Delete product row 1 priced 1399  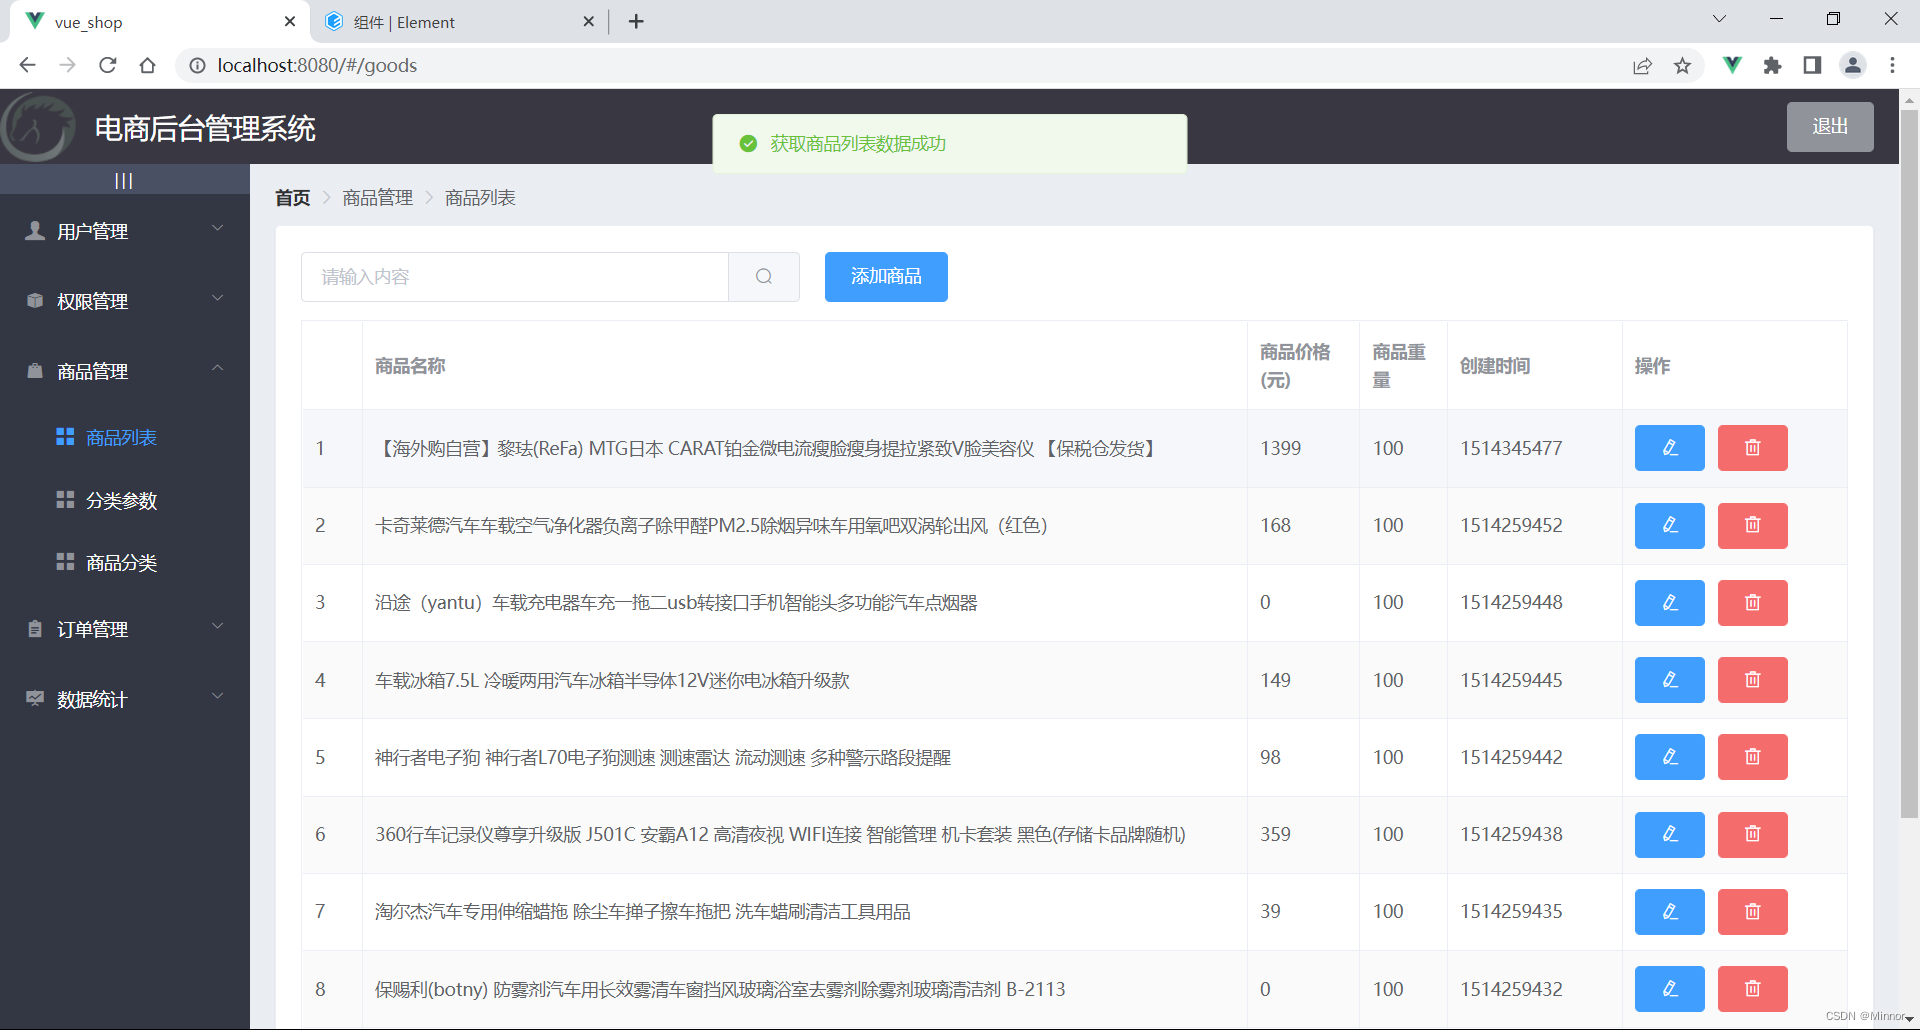(1752, 448)
